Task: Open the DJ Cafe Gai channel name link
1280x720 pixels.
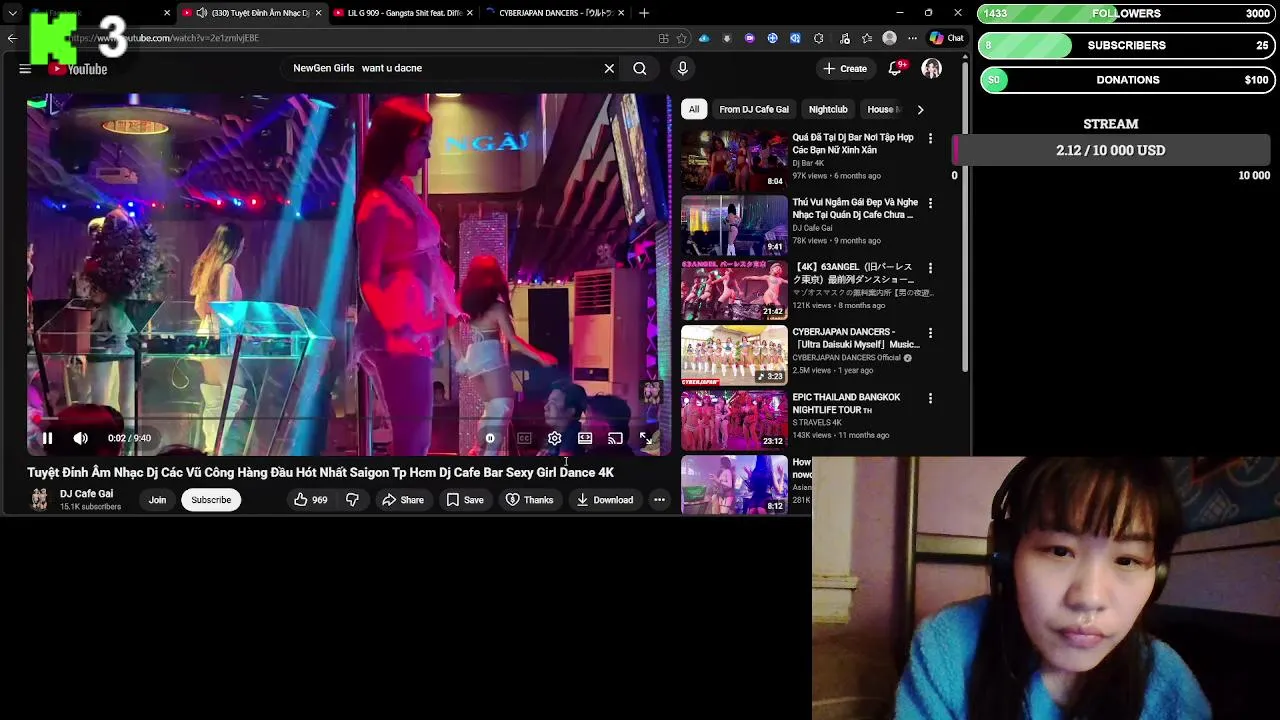Action: coord(86,494)
